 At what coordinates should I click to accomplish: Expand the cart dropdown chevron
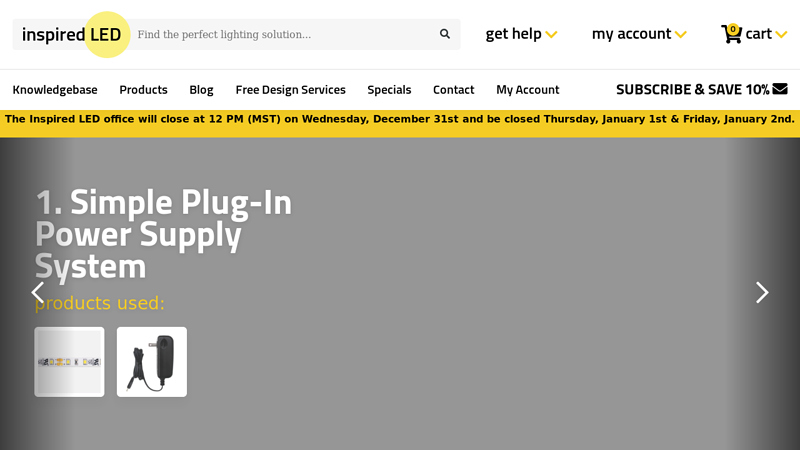click(781, 35)
